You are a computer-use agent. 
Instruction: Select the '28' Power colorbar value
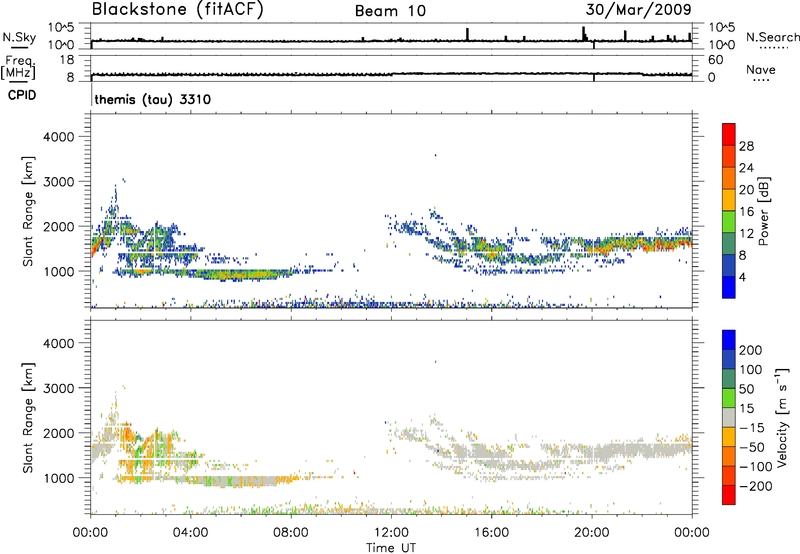point(746,146)
